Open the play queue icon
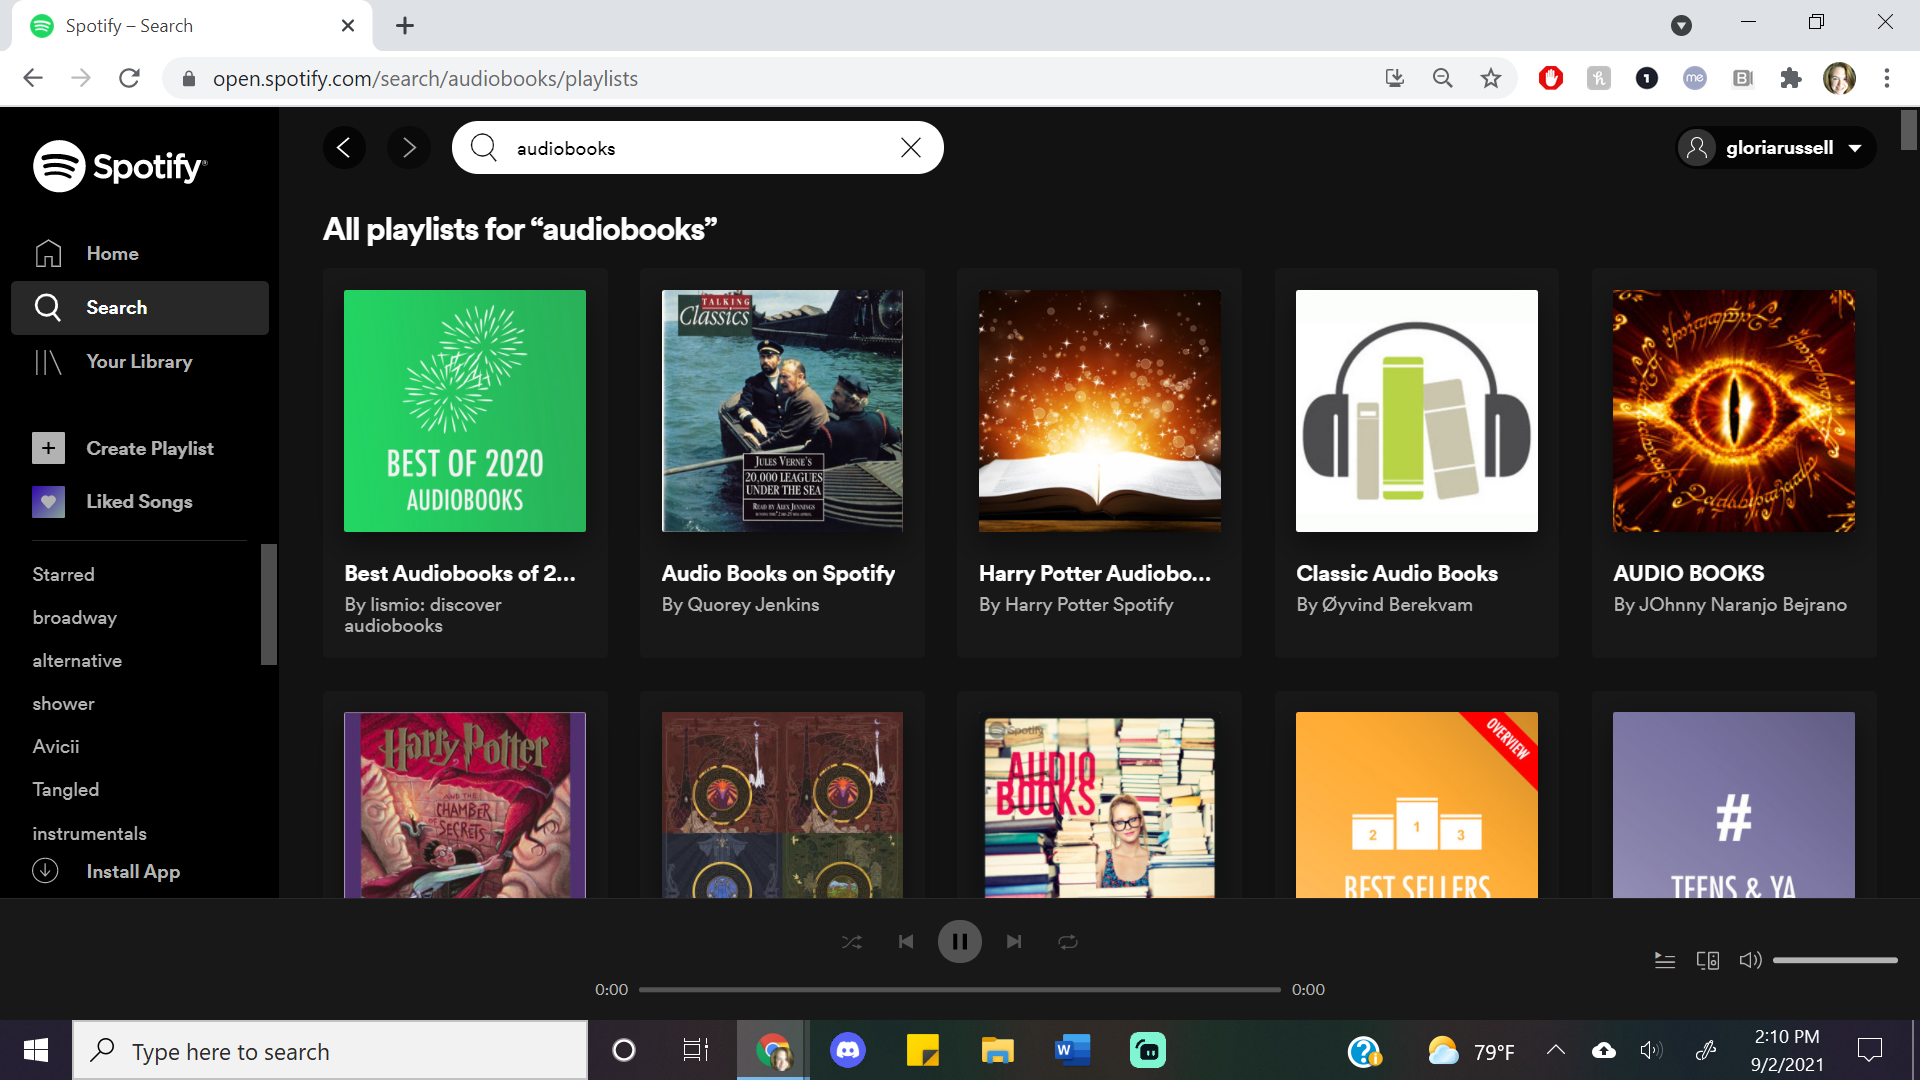 click(1665, 960)
